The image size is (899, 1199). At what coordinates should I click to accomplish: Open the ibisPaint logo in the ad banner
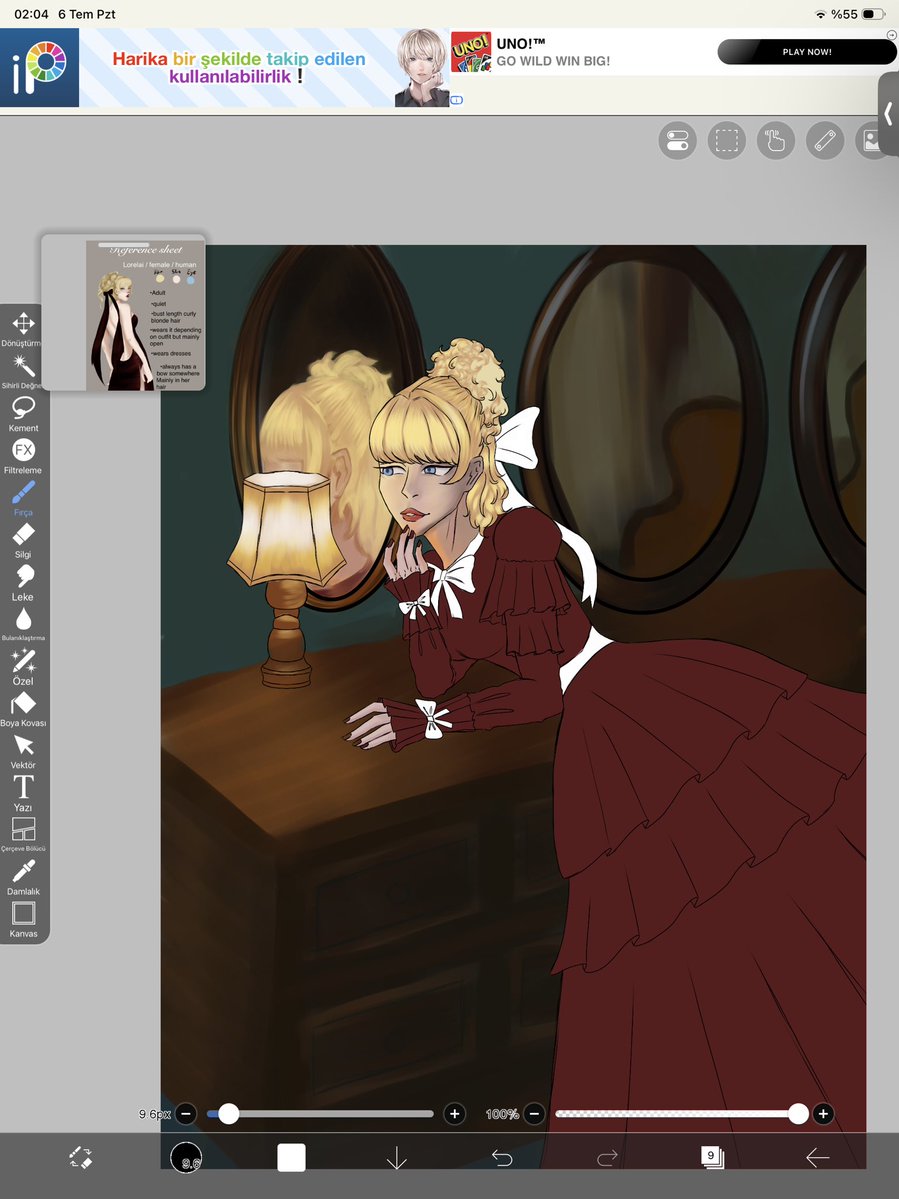click(39, 67)
